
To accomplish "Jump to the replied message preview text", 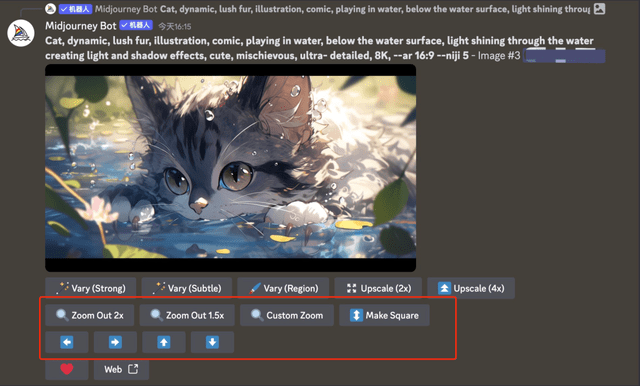I will (x=375, y=9).
